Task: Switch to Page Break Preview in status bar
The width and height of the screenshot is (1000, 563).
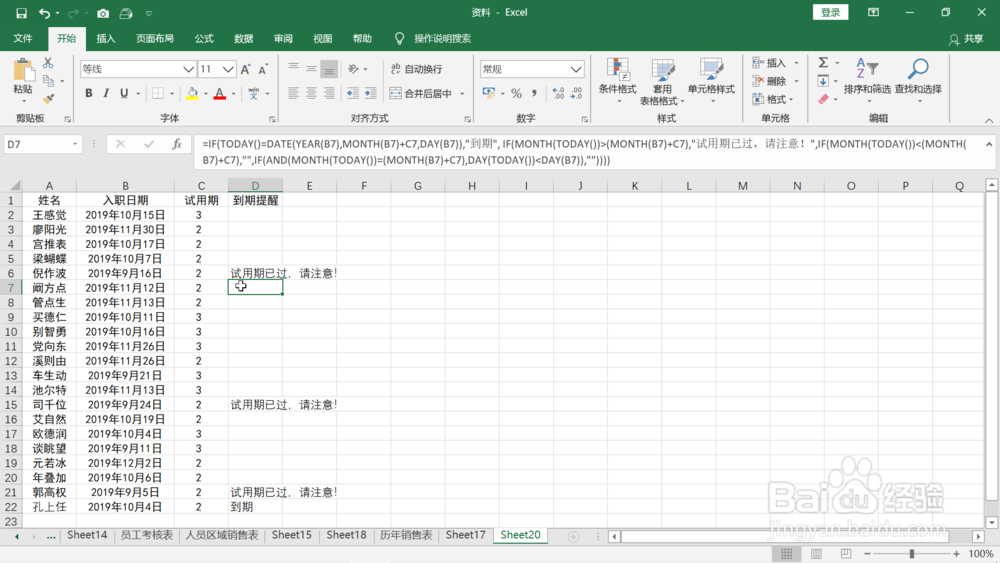Action: (846, 553)
